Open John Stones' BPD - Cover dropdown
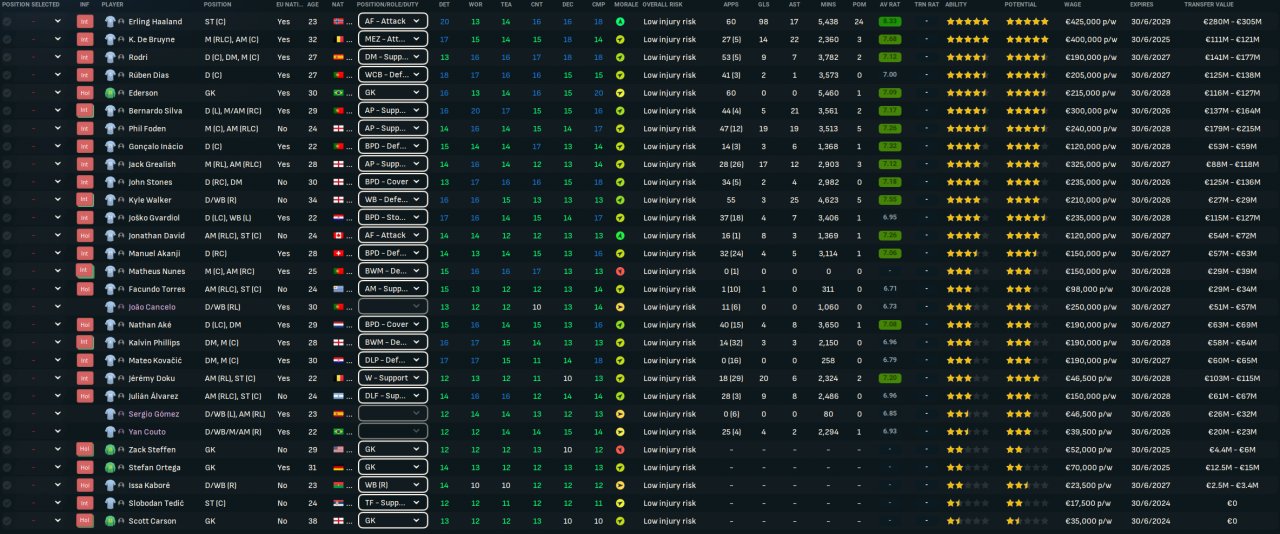Image resolution: width=1280 pixels, height=534 pixels. click(x=392, y=182)
